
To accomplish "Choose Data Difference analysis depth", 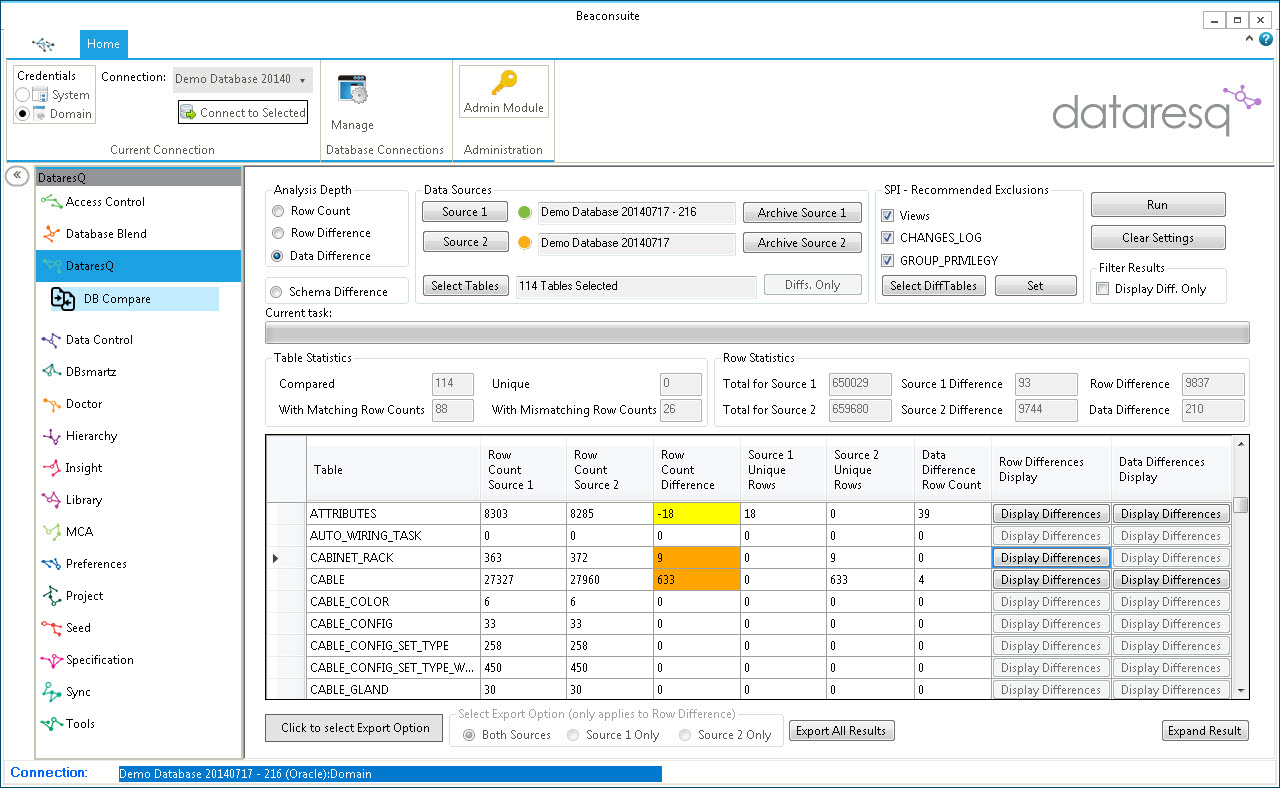I will tap(278, 256).
